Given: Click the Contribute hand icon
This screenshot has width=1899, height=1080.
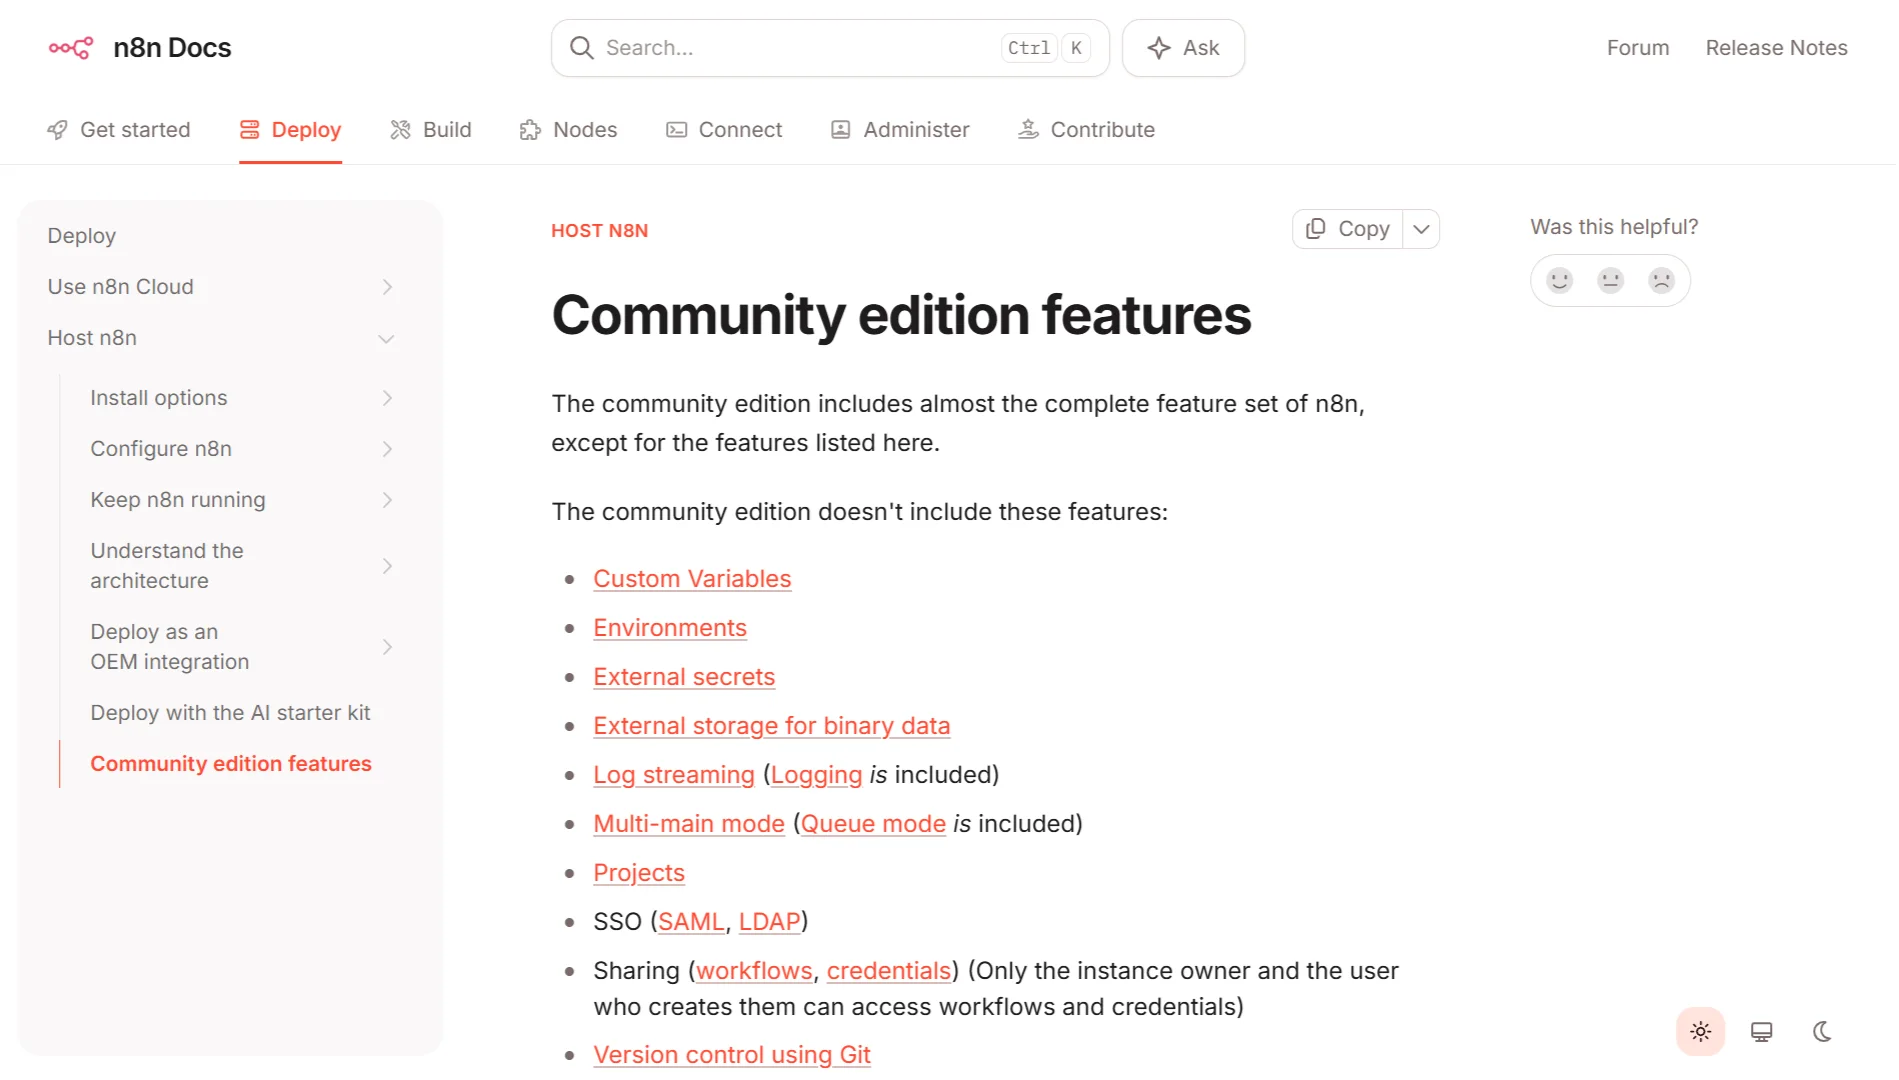Looking at the screenshot, I should coord(1028,130).
